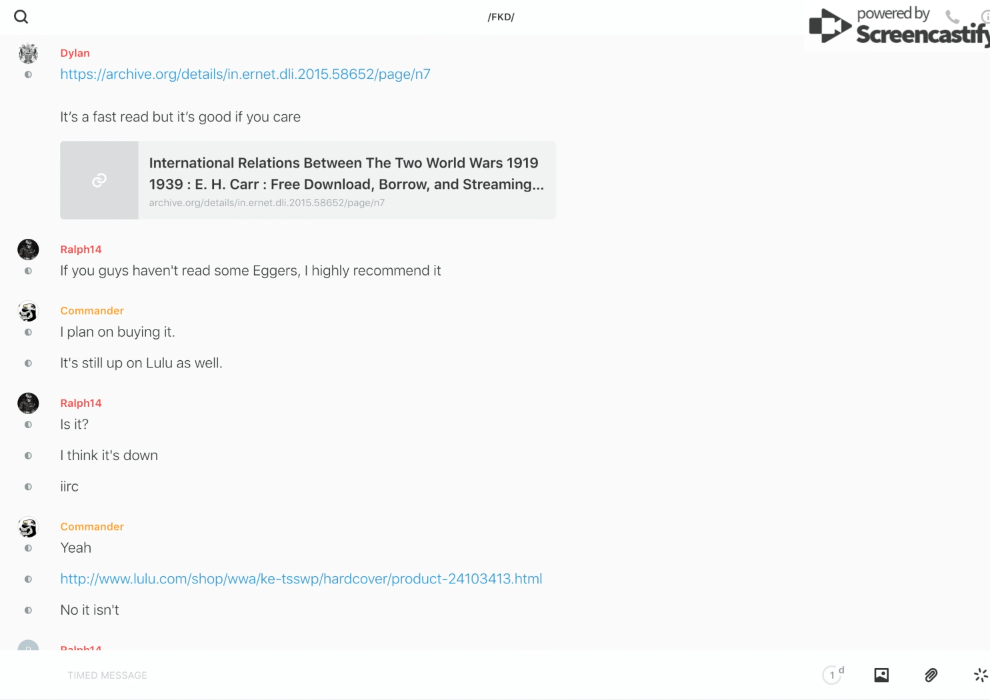990x700 pixels.
Task: Click the Dylan sender name
Action: pyautogui.click(x=75, y=53)
